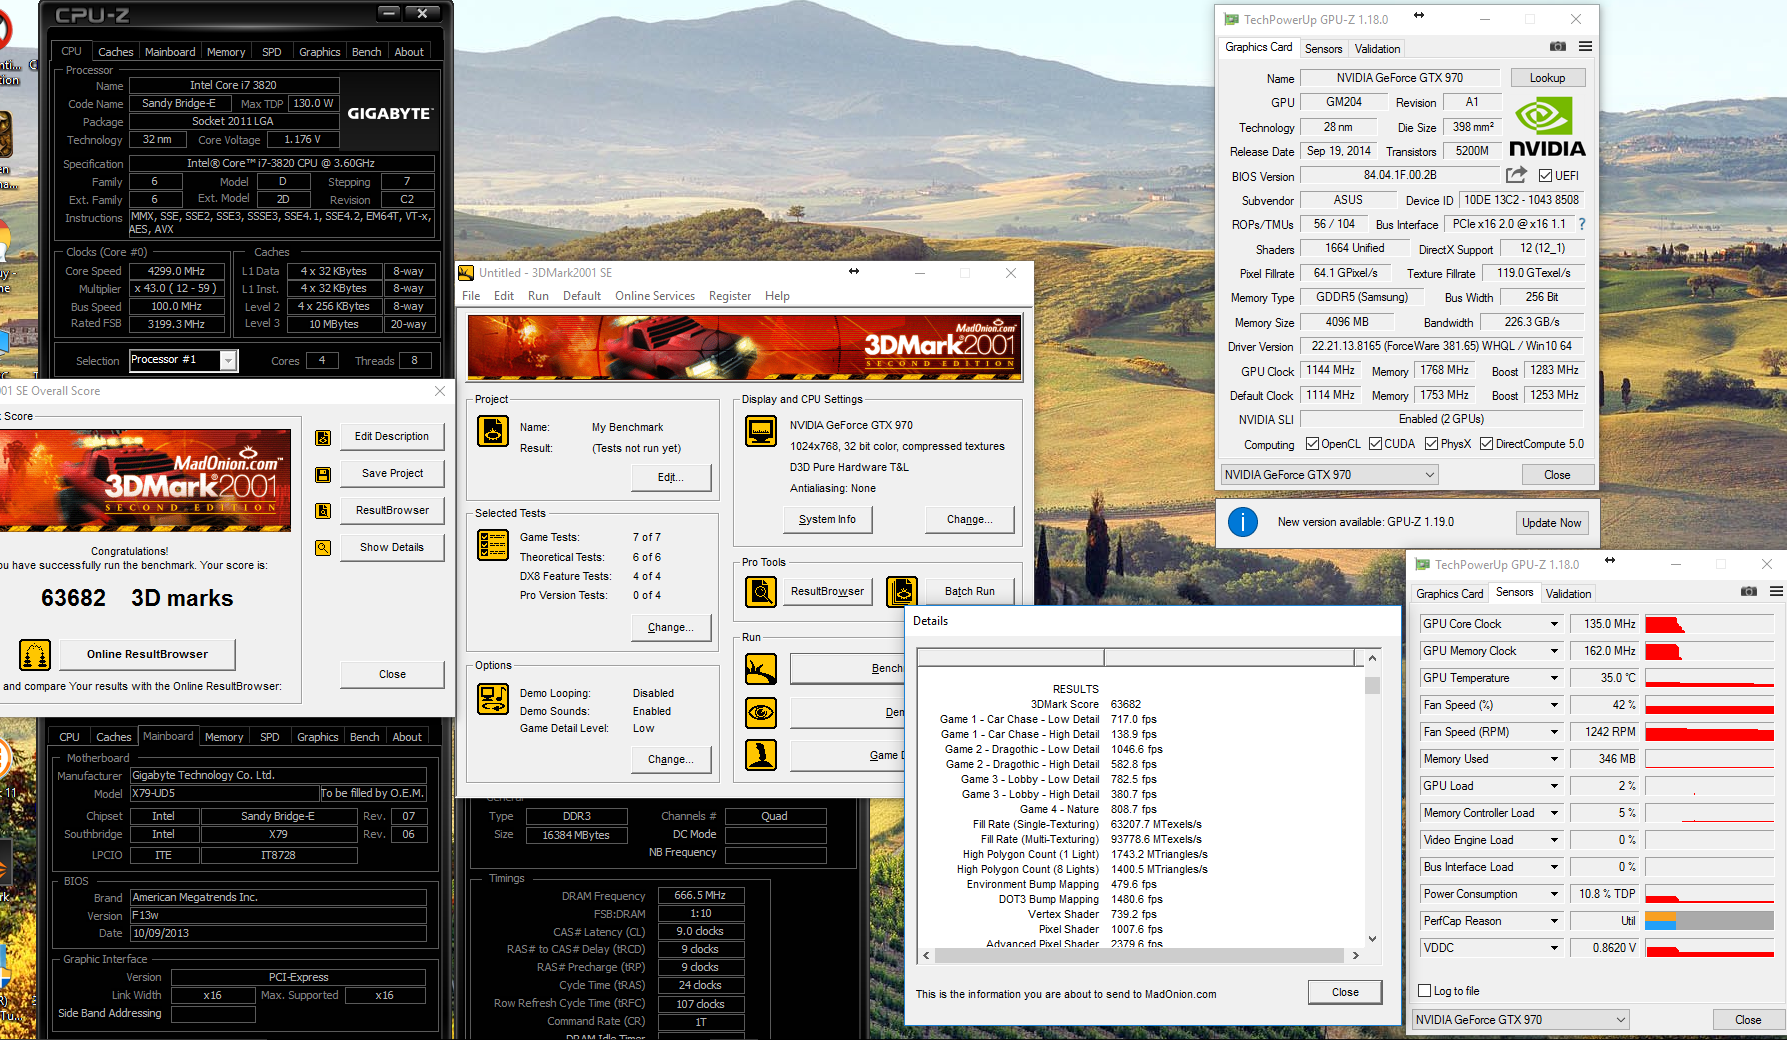Click the Online ResultBrowser yellow icon
Viewport: 1787px width, 1040px height.
(x=35, y=655)
